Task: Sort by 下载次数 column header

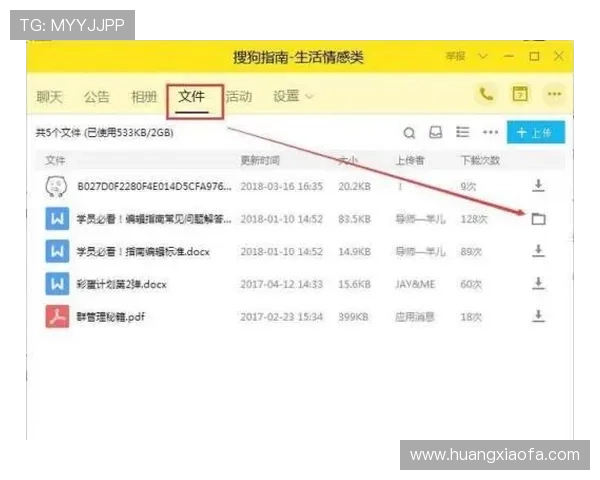Action: (x=480, y=160)
